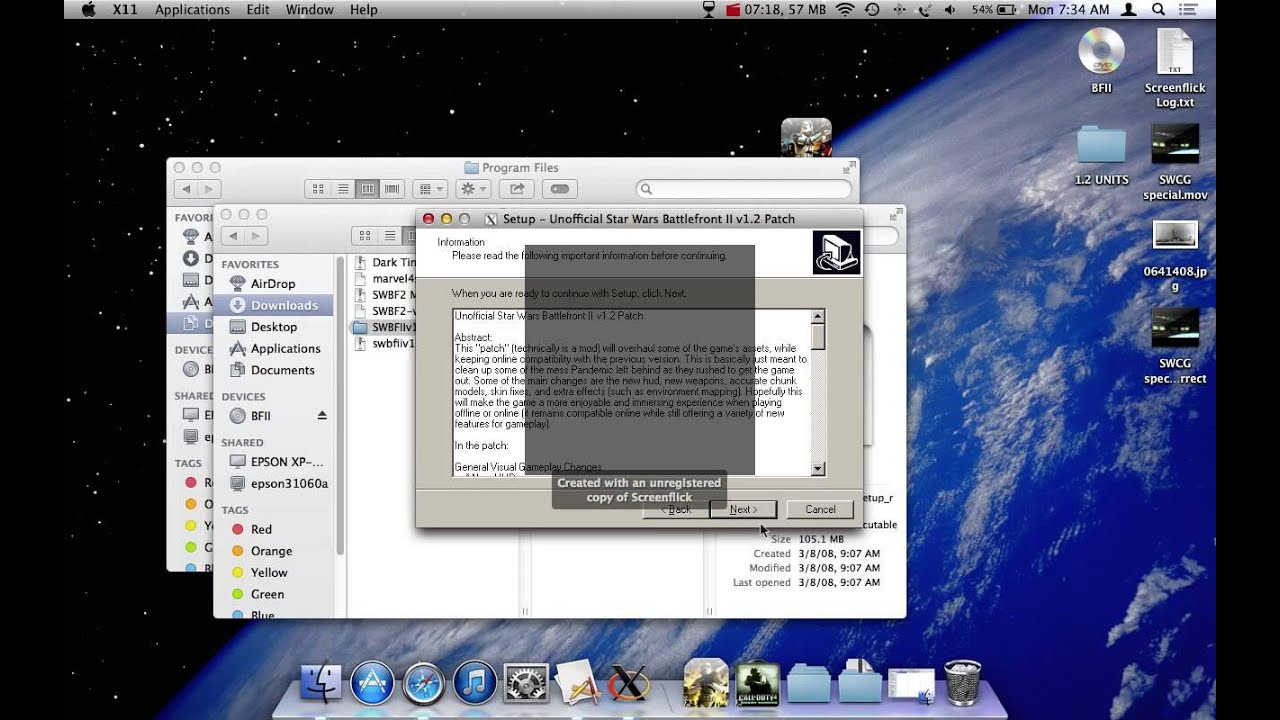Select list view in Program Files window
Viewport: 1280px width, 720px height.
click(343, 188)
